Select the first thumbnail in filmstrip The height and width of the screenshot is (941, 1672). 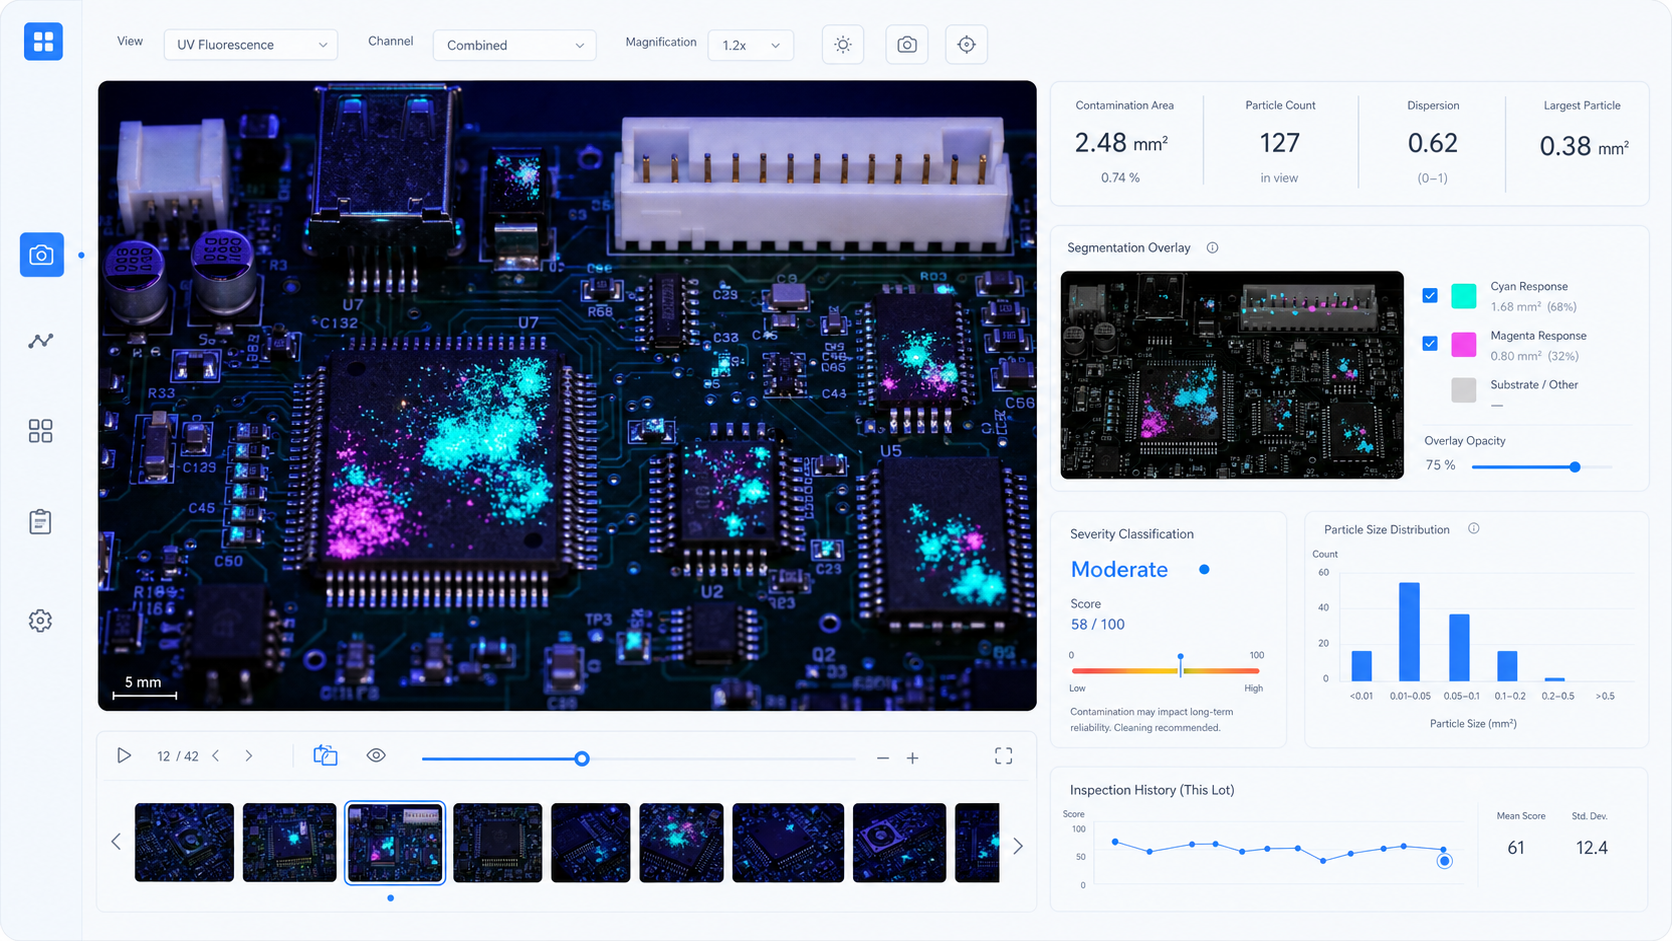click(184, 842)
